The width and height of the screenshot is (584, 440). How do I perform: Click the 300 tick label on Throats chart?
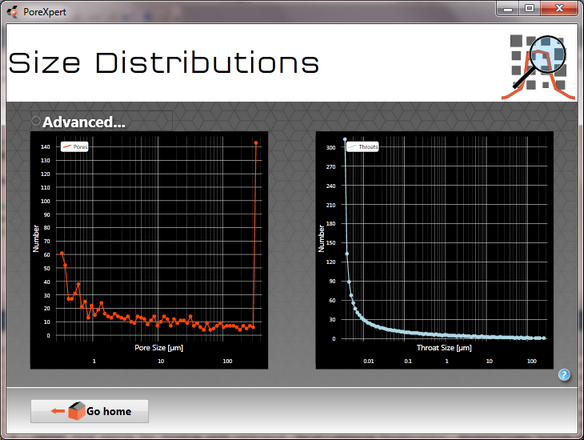(331, 148)
